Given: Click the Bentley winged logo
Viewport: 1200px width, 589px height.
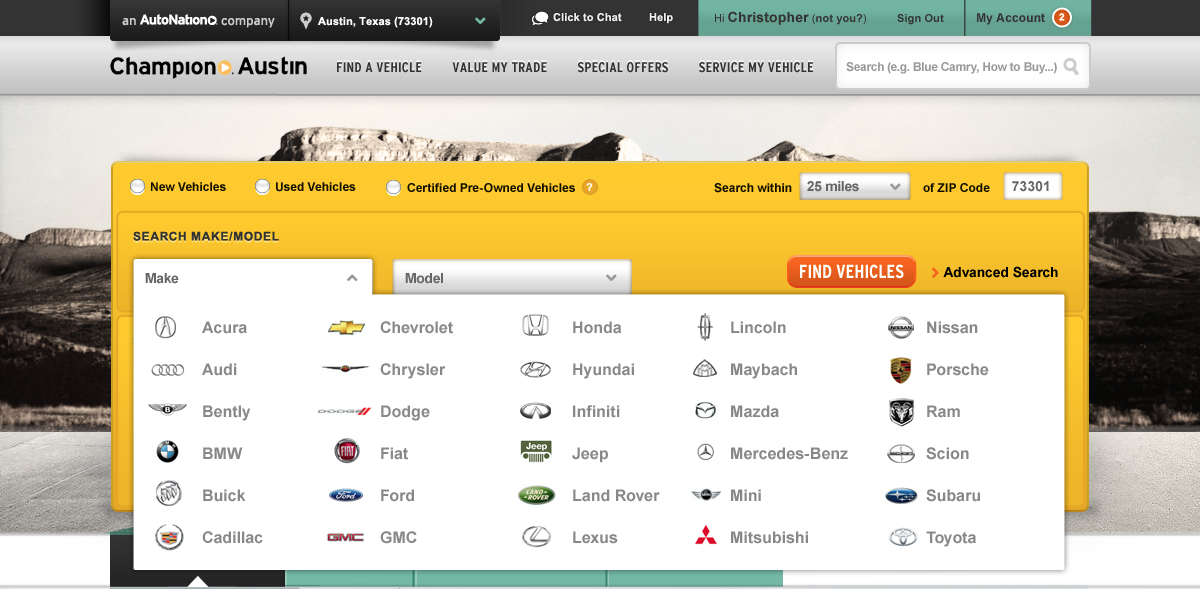Looking at the screenshot, I should [x=167, y=410].
